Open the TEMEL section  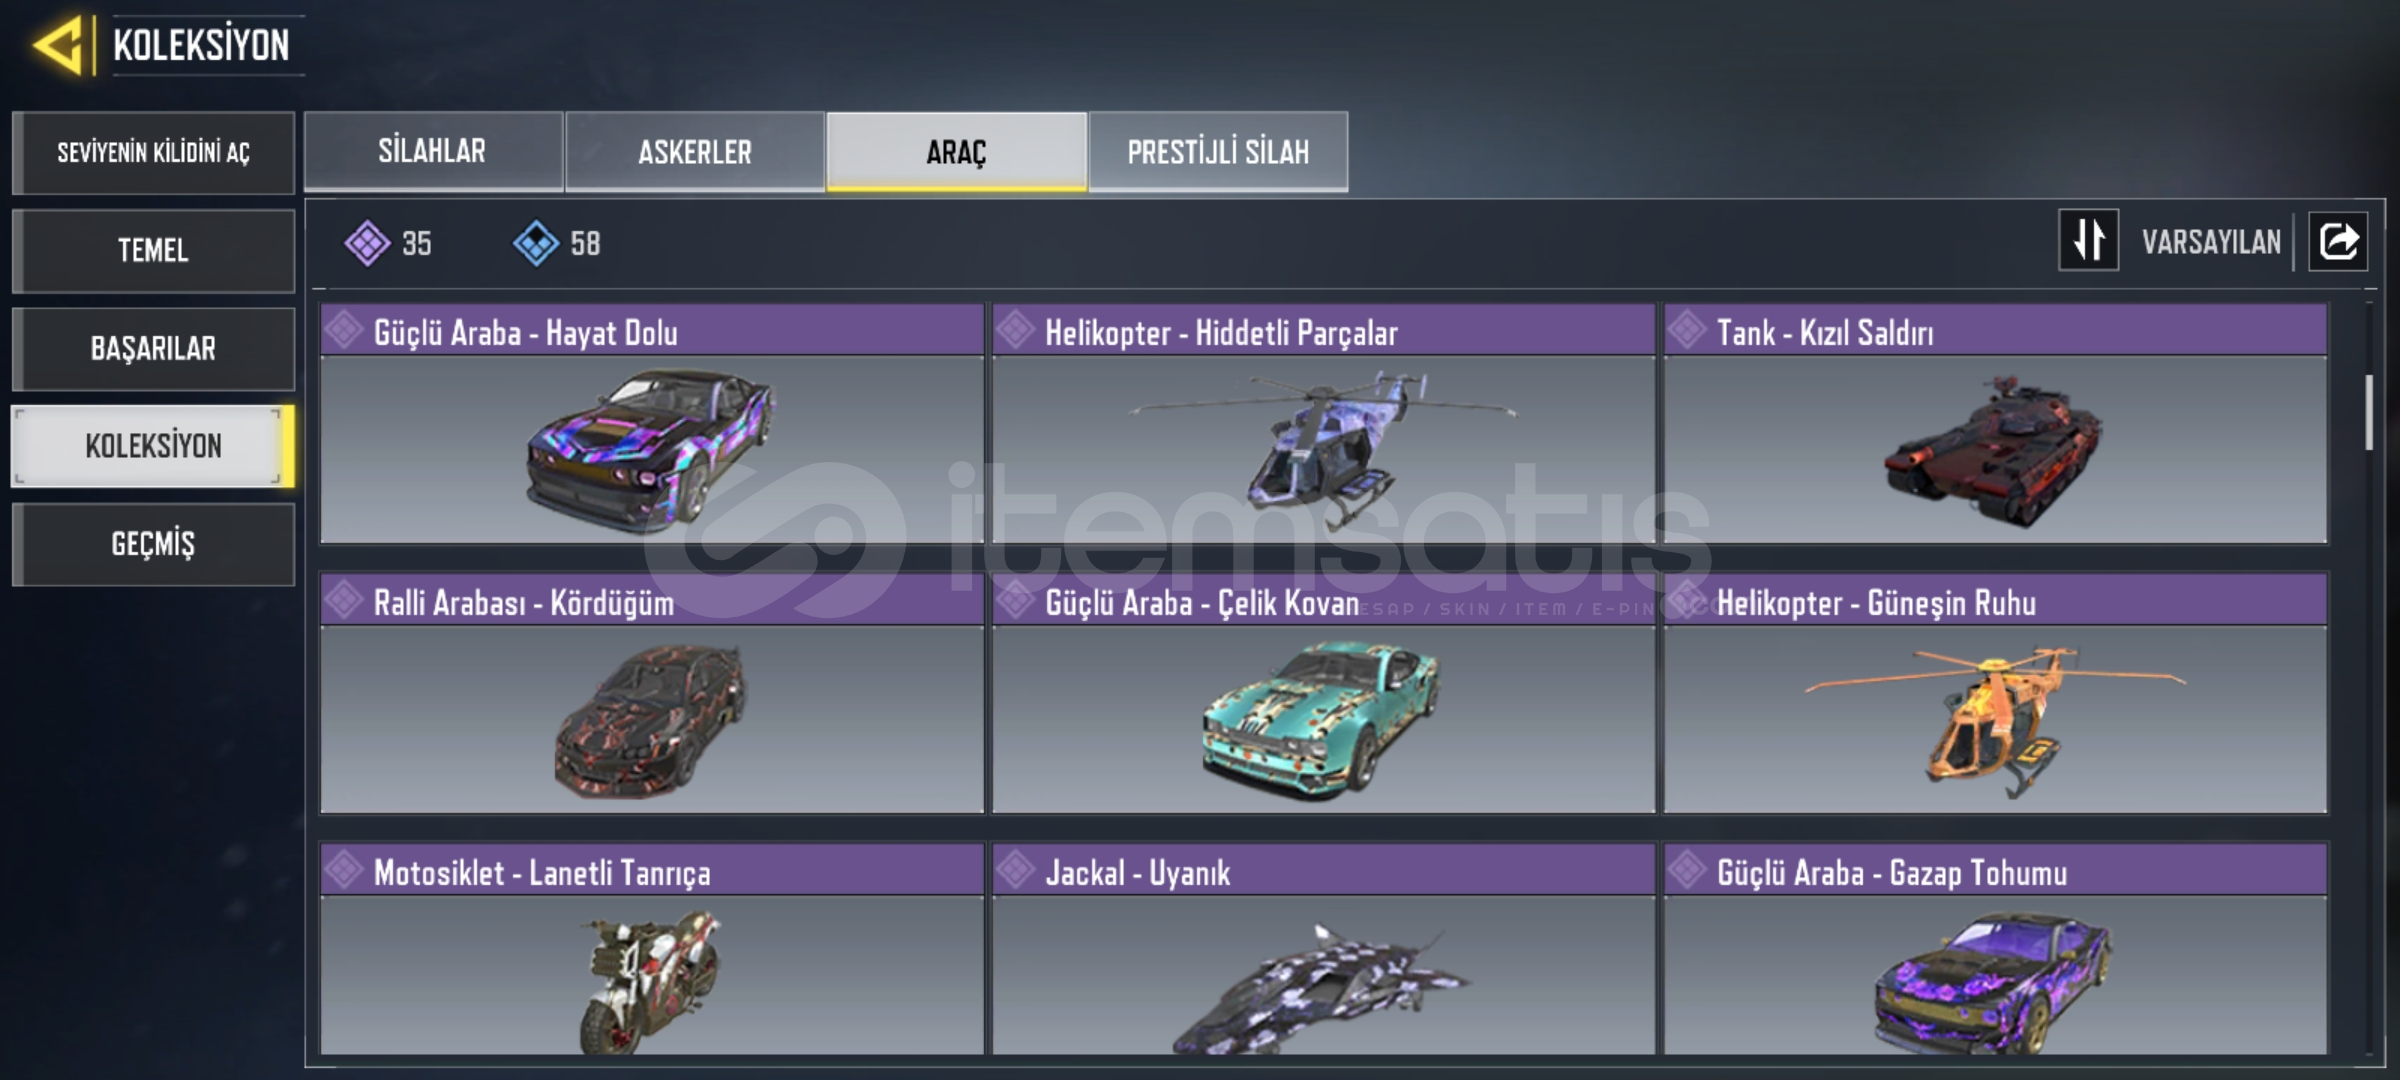pos(153,250)
